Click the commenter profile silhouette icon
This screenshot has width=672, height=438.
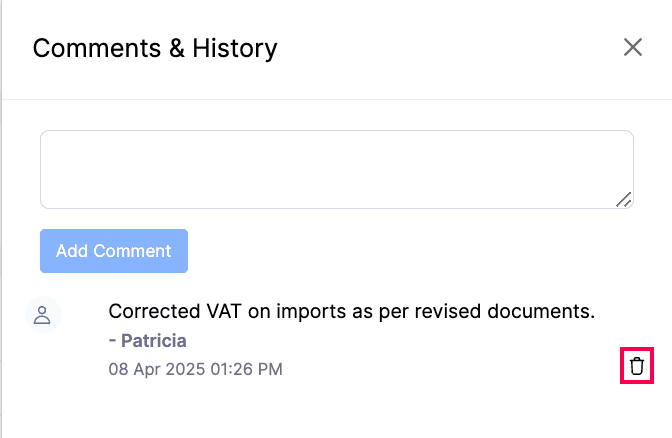tap(42, 315)
